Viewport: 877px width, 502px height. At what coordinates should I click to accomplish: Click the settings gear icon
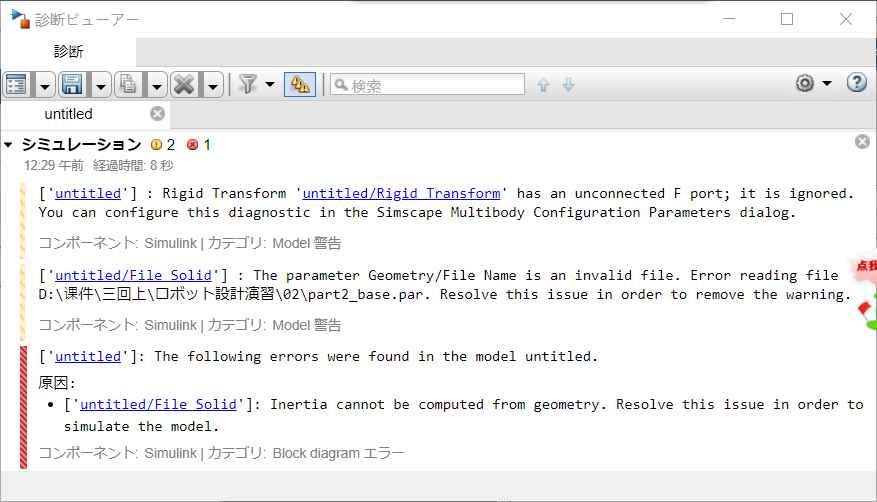tap(804, 83)
